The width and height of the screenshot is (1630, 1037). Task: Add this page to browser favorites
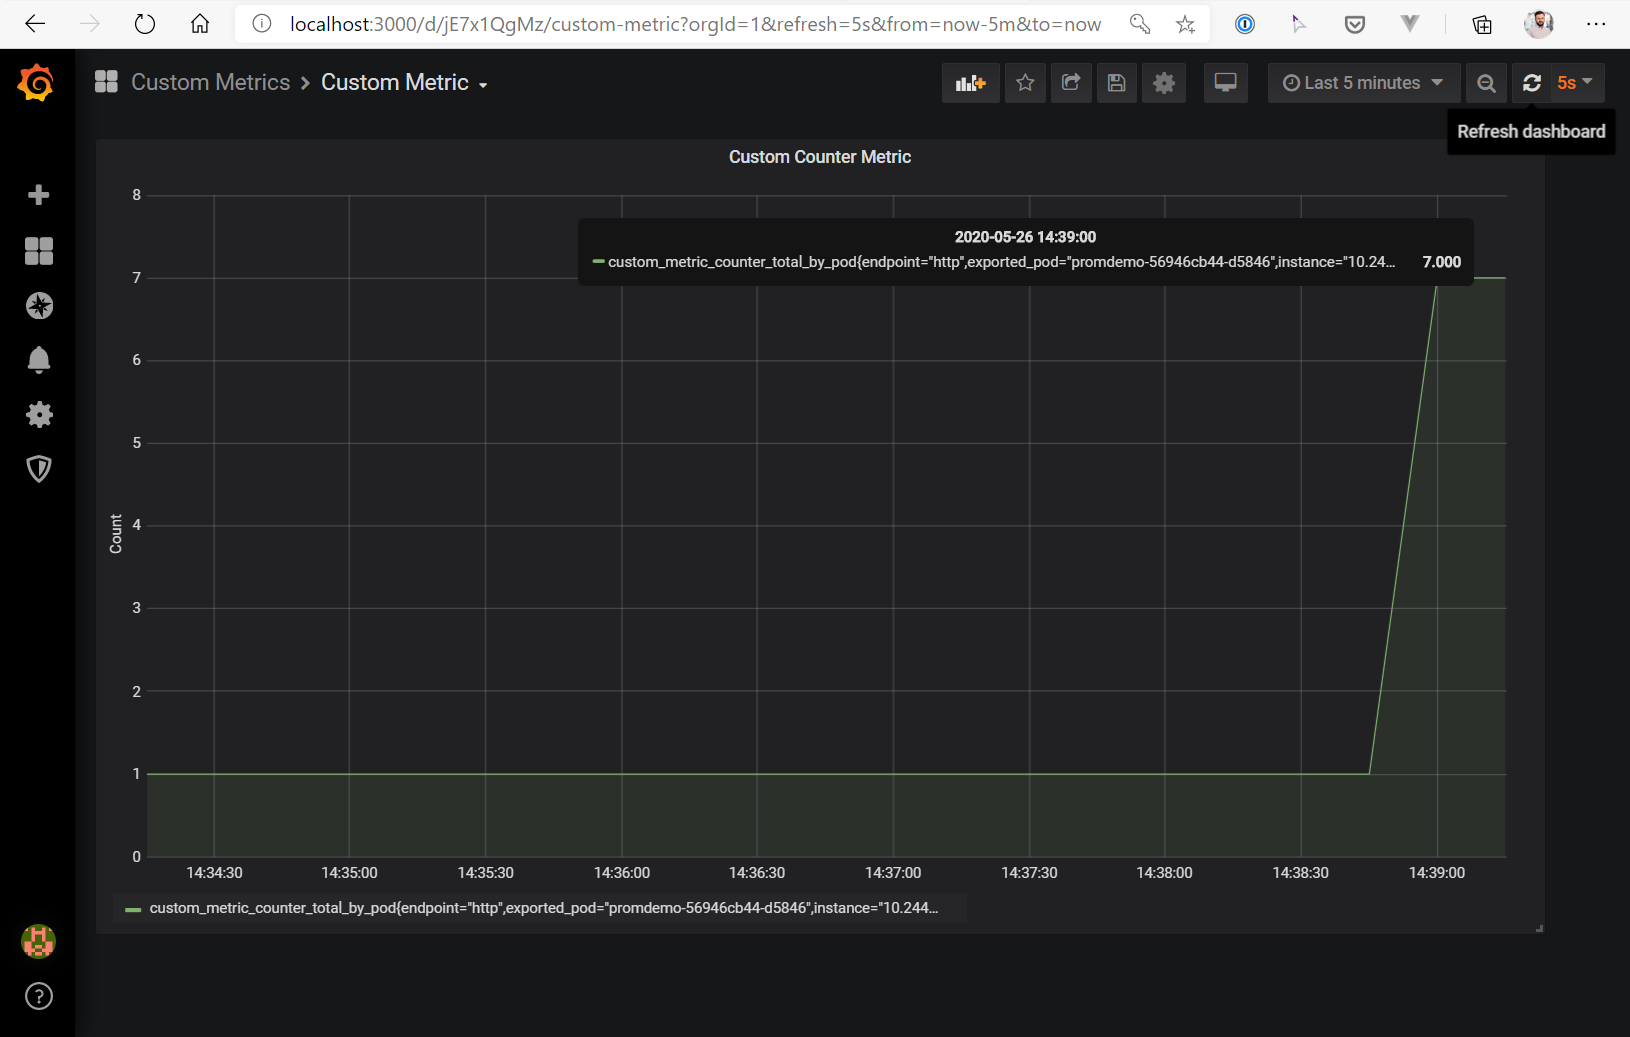tap(1186, 24)
